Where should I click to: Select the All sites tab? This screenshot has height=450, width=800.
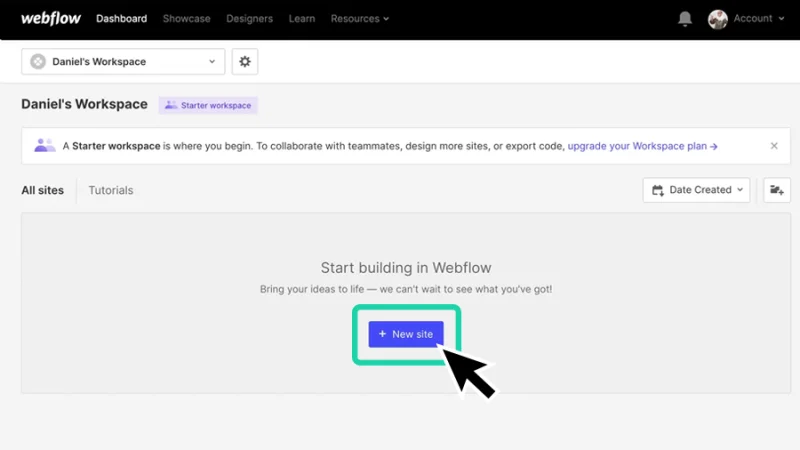(x=42, y=190)
